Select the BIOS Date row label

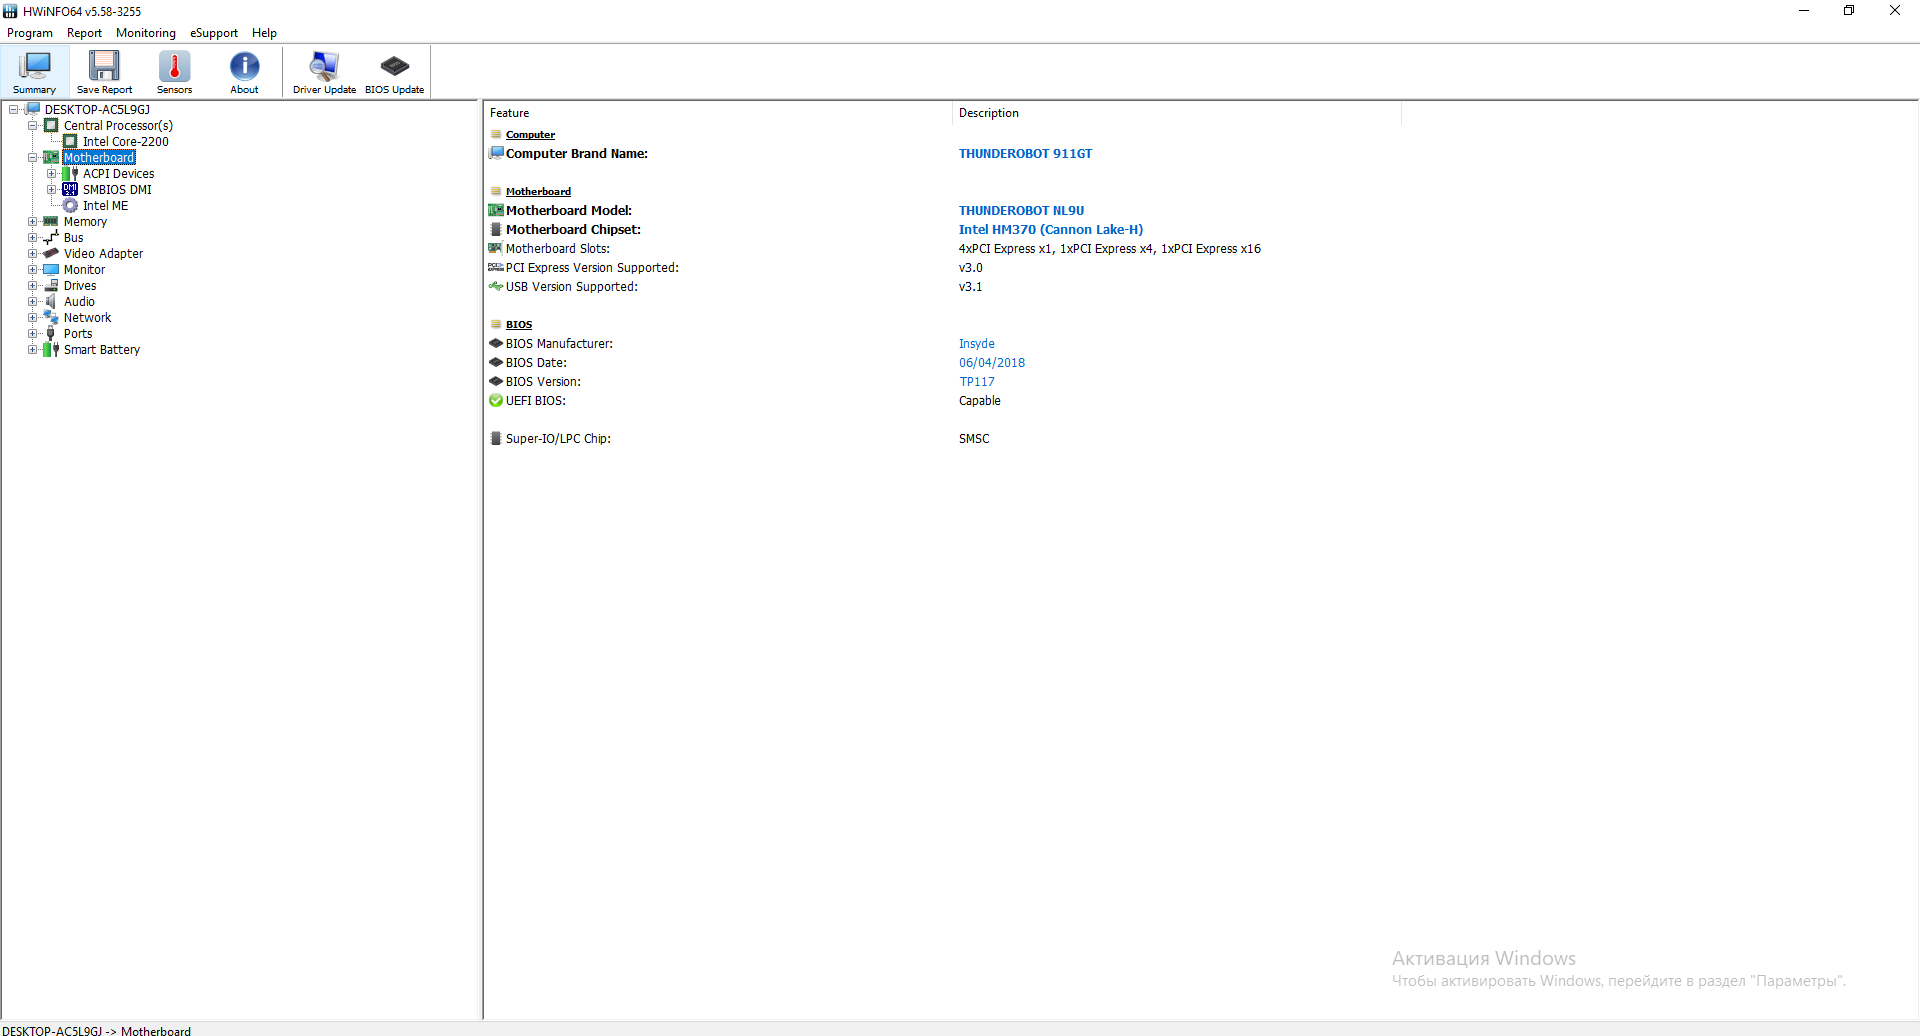pos(536,363)
